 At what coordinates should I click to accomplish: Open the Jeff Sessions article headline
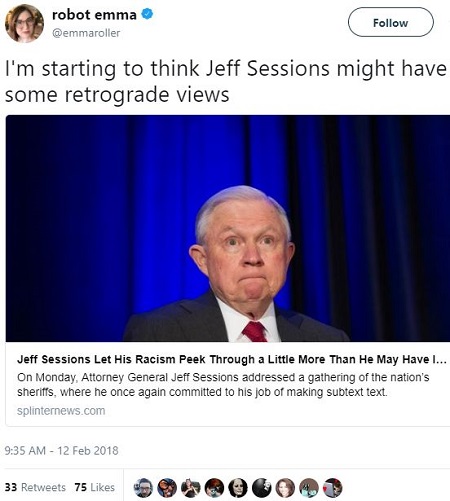(x=232, y=359)
